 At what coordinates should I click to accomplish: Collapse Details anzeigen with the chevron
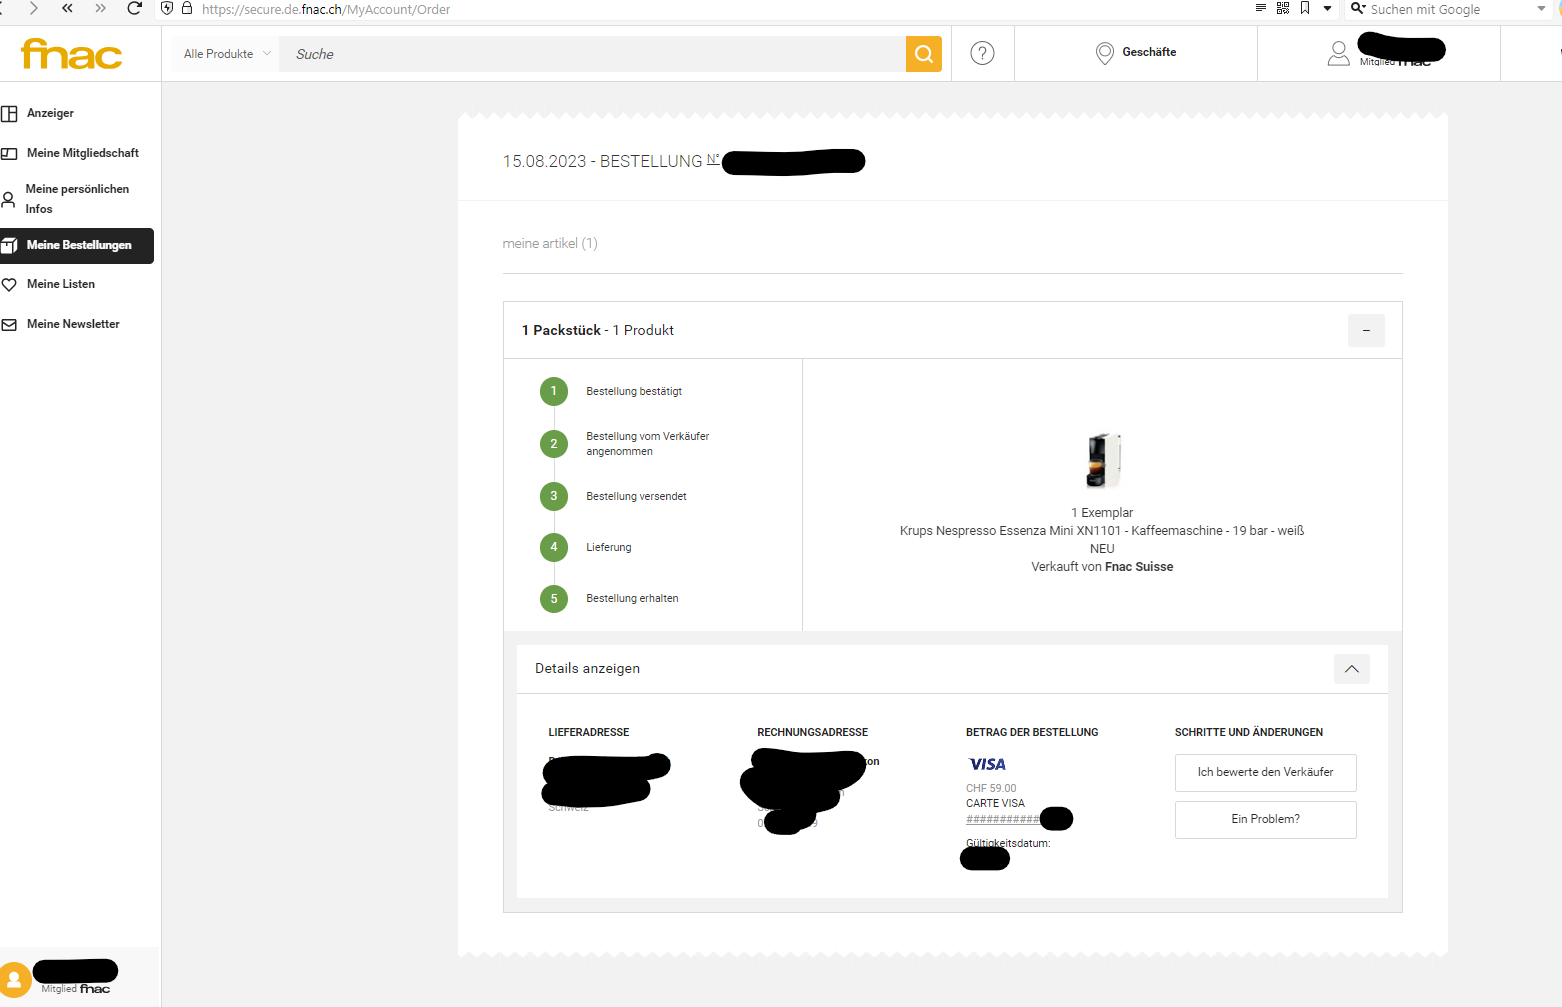pyautogui.click(x=1352, y=669)
